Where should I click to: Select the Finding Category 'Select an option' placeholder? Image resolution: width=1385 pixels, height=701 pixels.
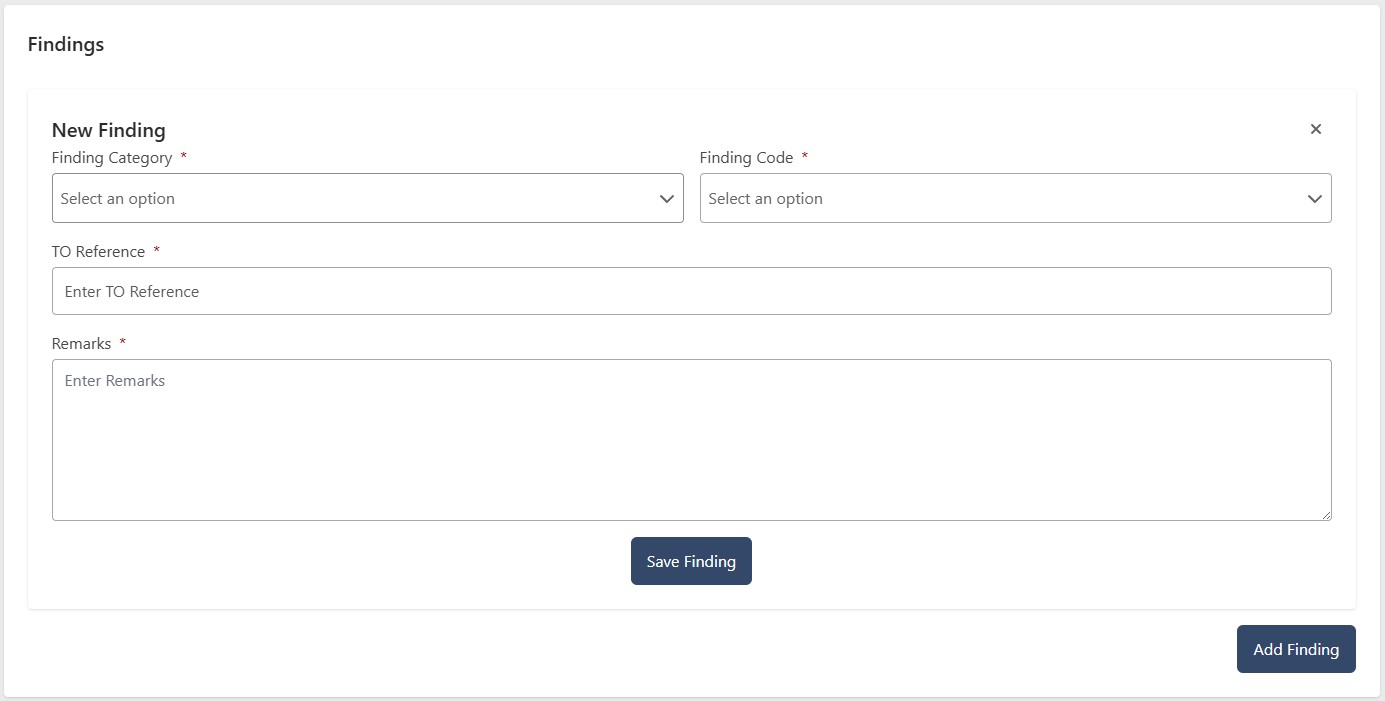pyautogui.click(x=118, y=199)
